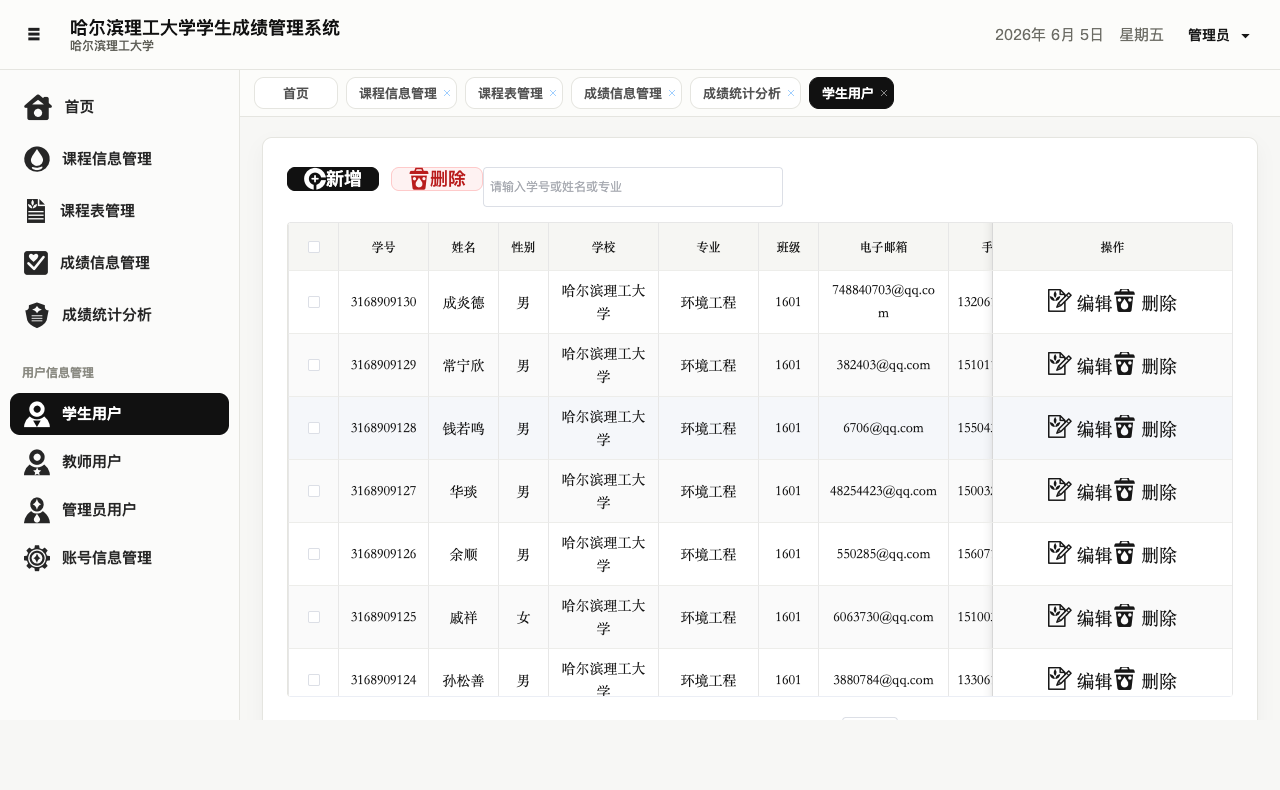
Task: Click the 账号信息管理 gear icon
Action: (37, 558)
